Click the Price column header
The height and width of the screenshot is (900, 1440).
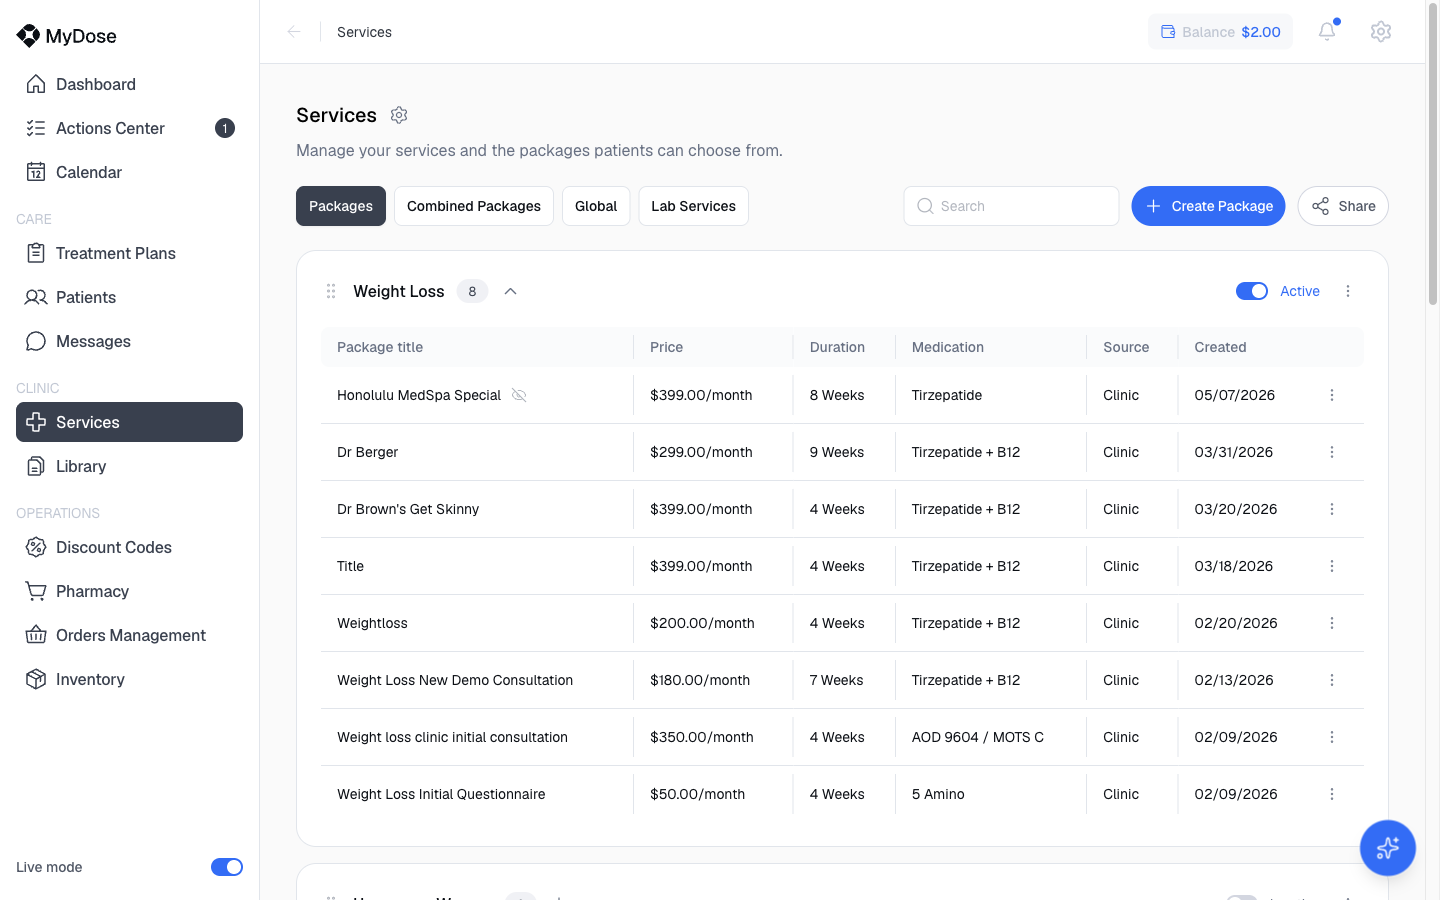[x=666, y=347]
